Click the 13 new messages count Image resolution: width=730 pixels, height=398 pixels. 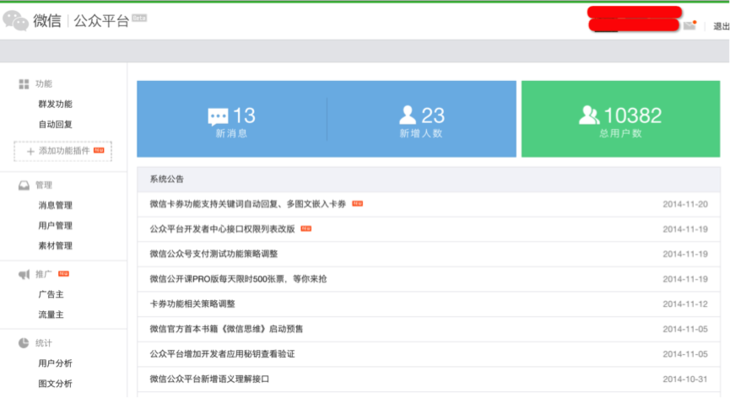point(244,115)
